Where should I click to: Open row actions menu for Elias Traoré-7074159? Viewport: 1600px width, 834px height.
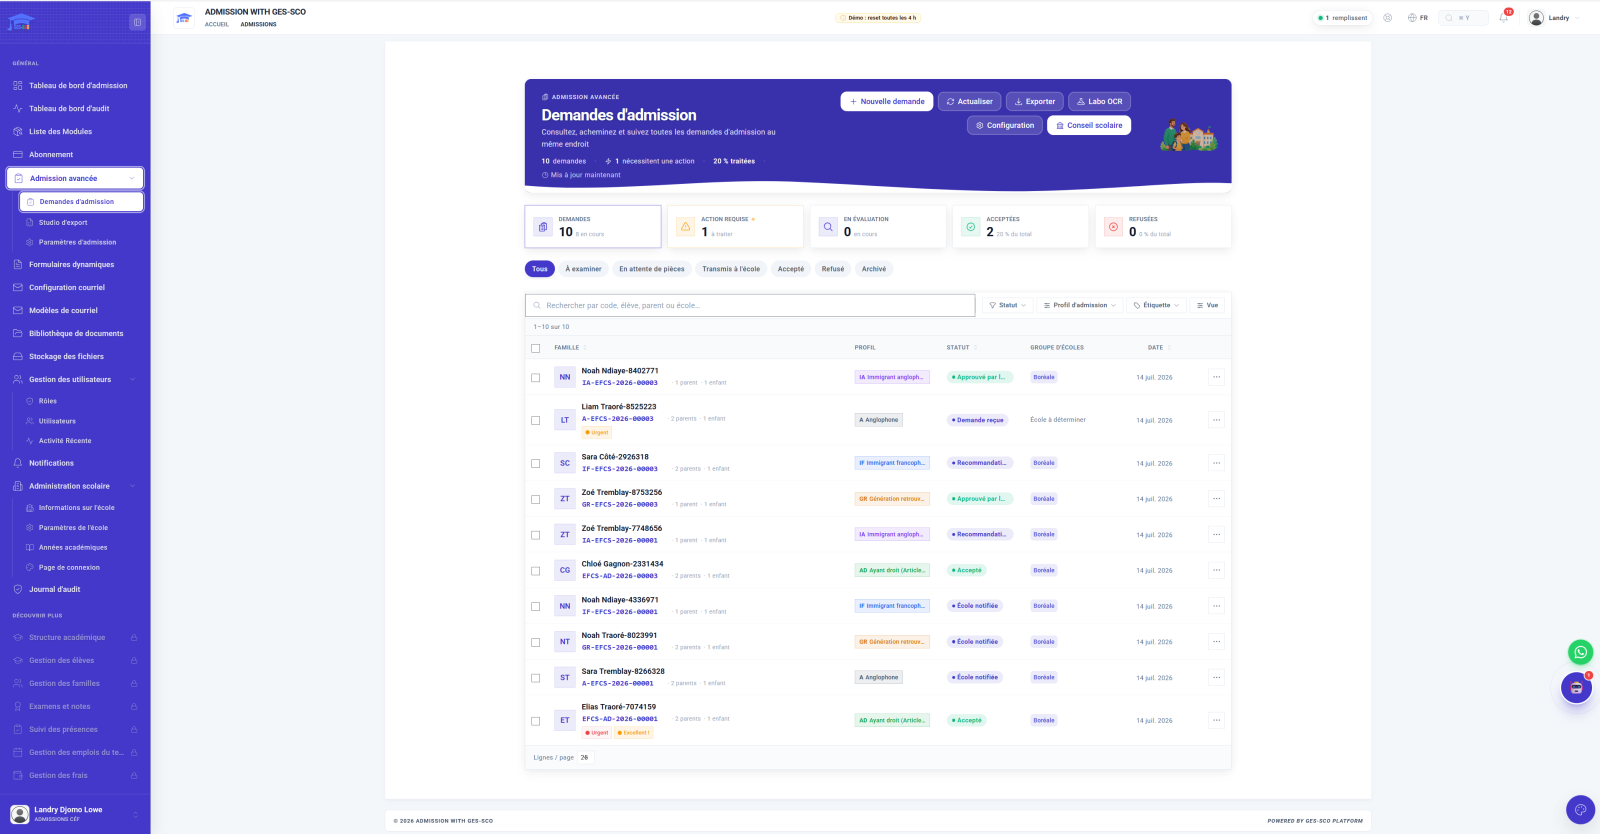click(1216, 720)
